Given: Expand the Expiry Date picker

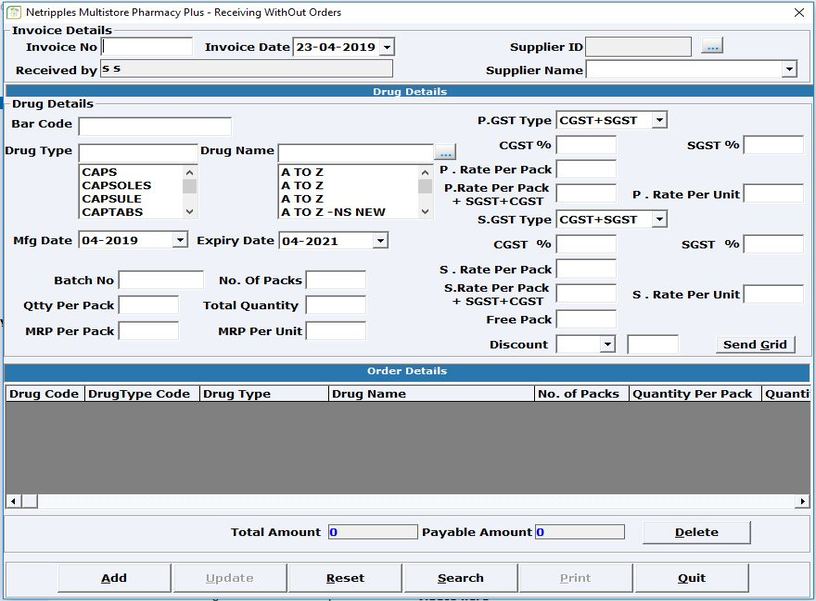Looking at the screenshot, I should (380, 241).
